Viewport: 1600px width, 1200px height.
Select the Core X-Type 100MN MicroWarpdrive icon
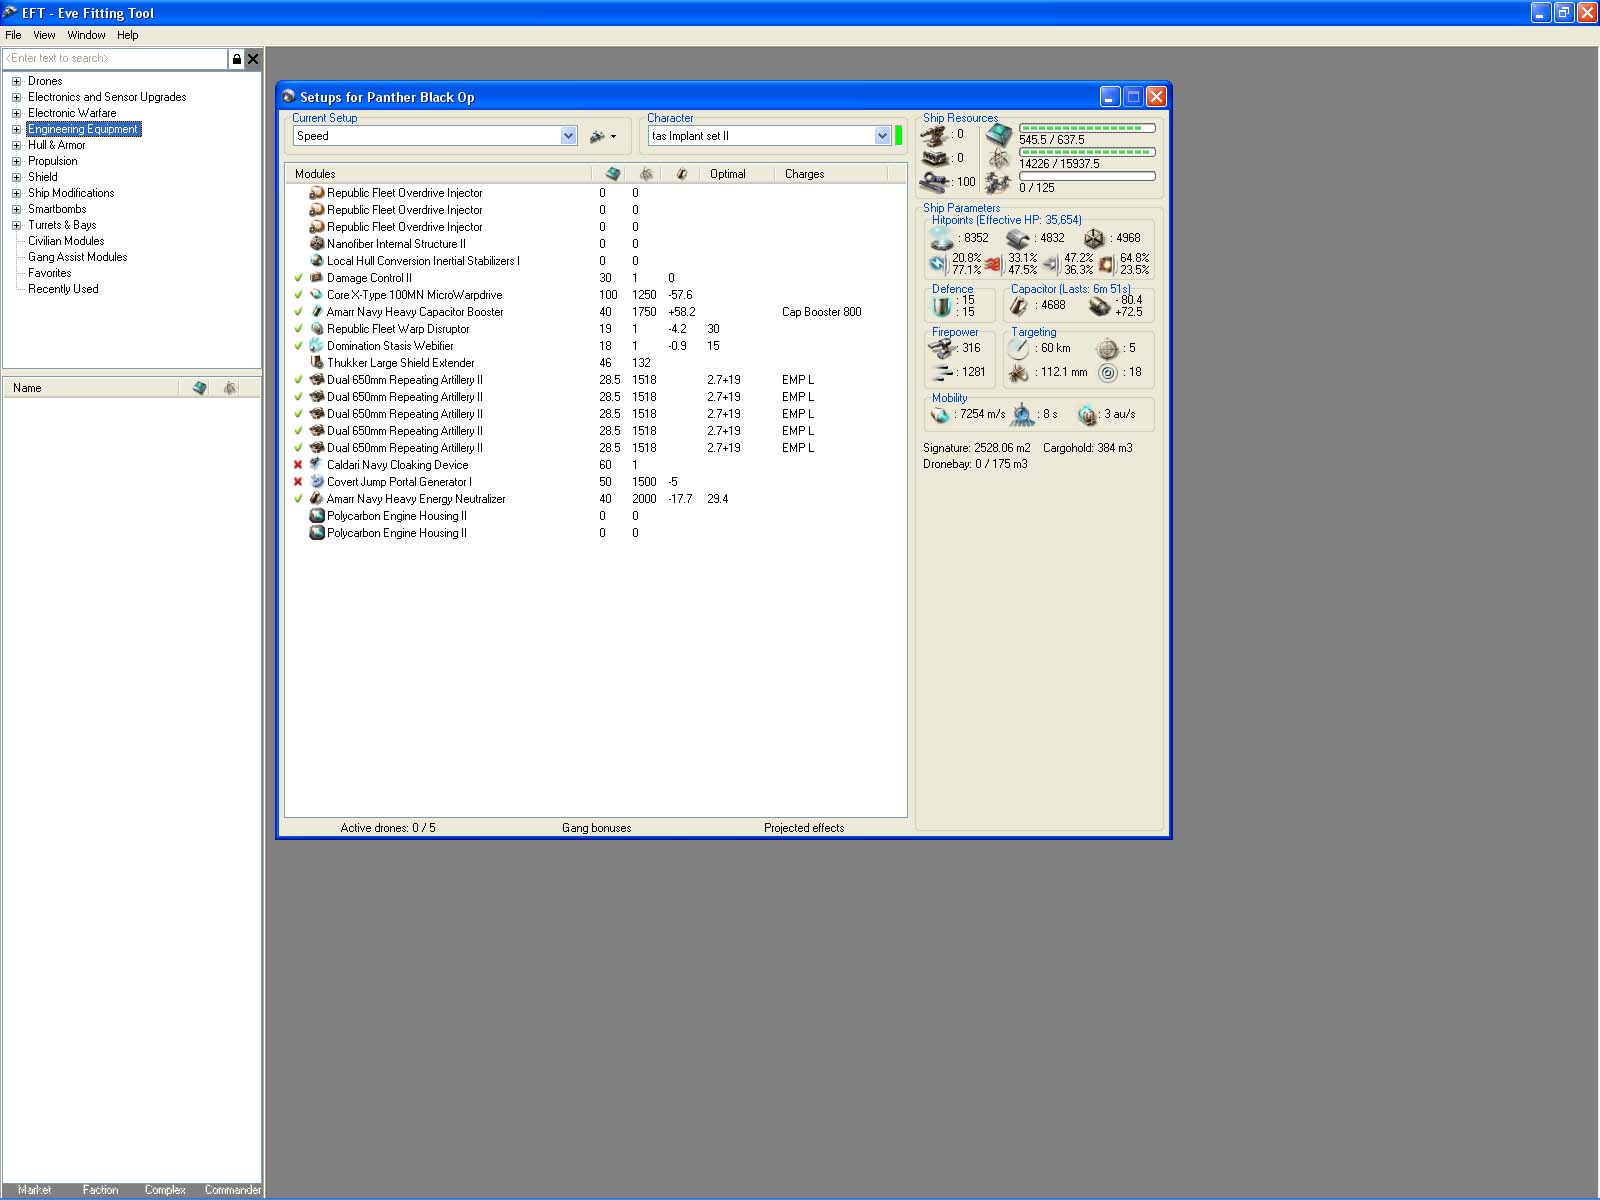317,295
